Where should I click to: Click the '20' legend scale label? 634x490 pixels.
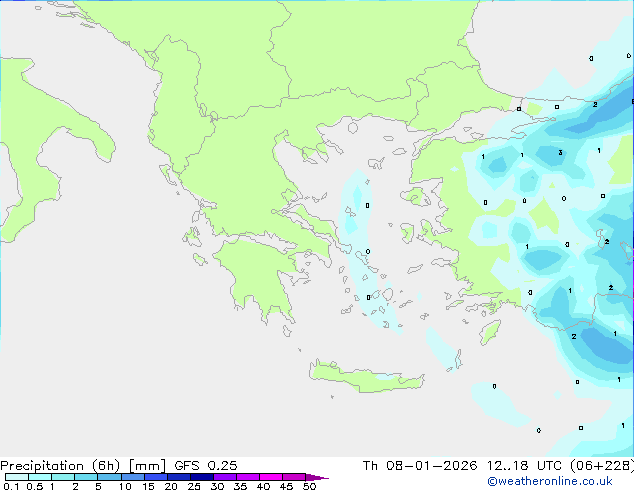(171, 486)
